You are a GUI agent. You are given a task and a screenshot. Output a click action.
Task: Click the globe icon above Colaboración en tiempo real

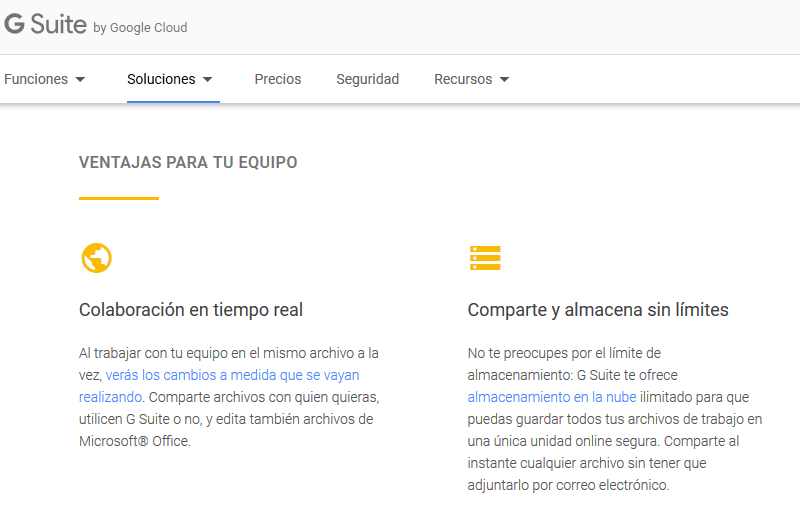pos(96,258)
